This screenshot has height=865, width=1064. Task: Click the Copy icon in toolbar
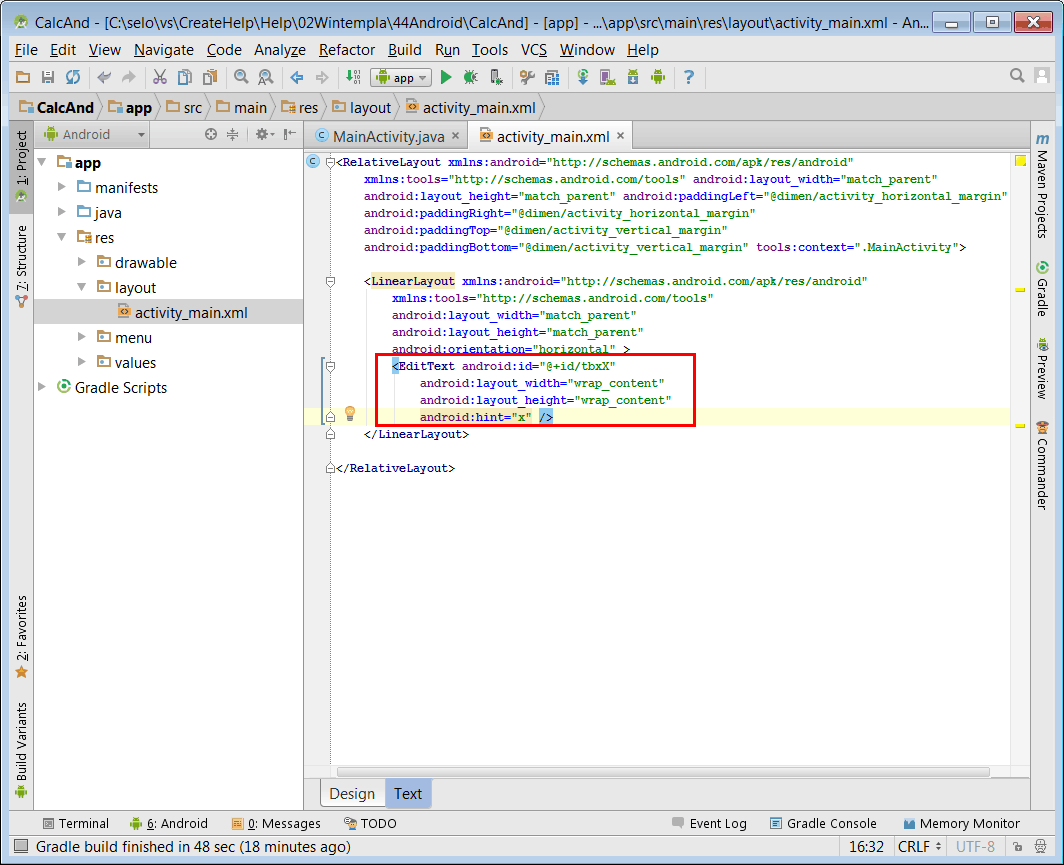(x=185, y=77)
